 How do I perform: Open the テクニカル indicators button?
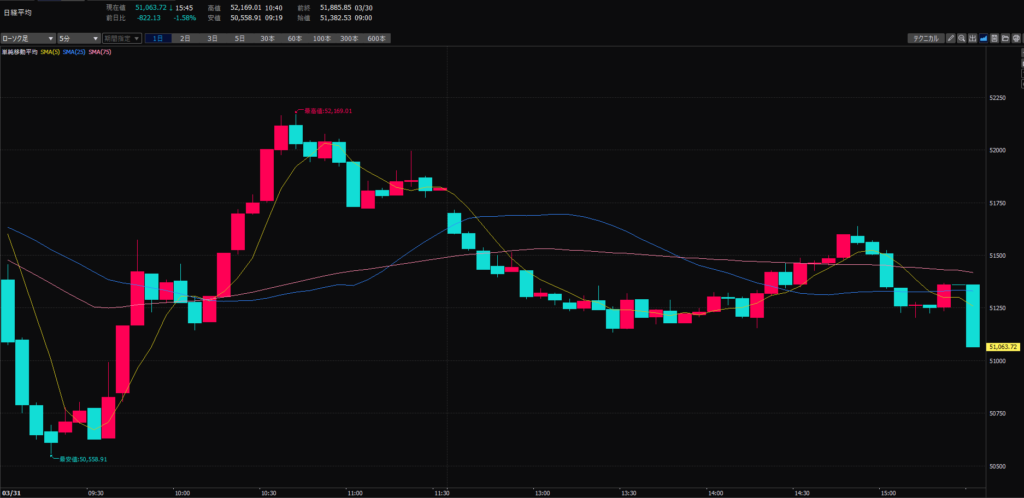click(924, 38)
